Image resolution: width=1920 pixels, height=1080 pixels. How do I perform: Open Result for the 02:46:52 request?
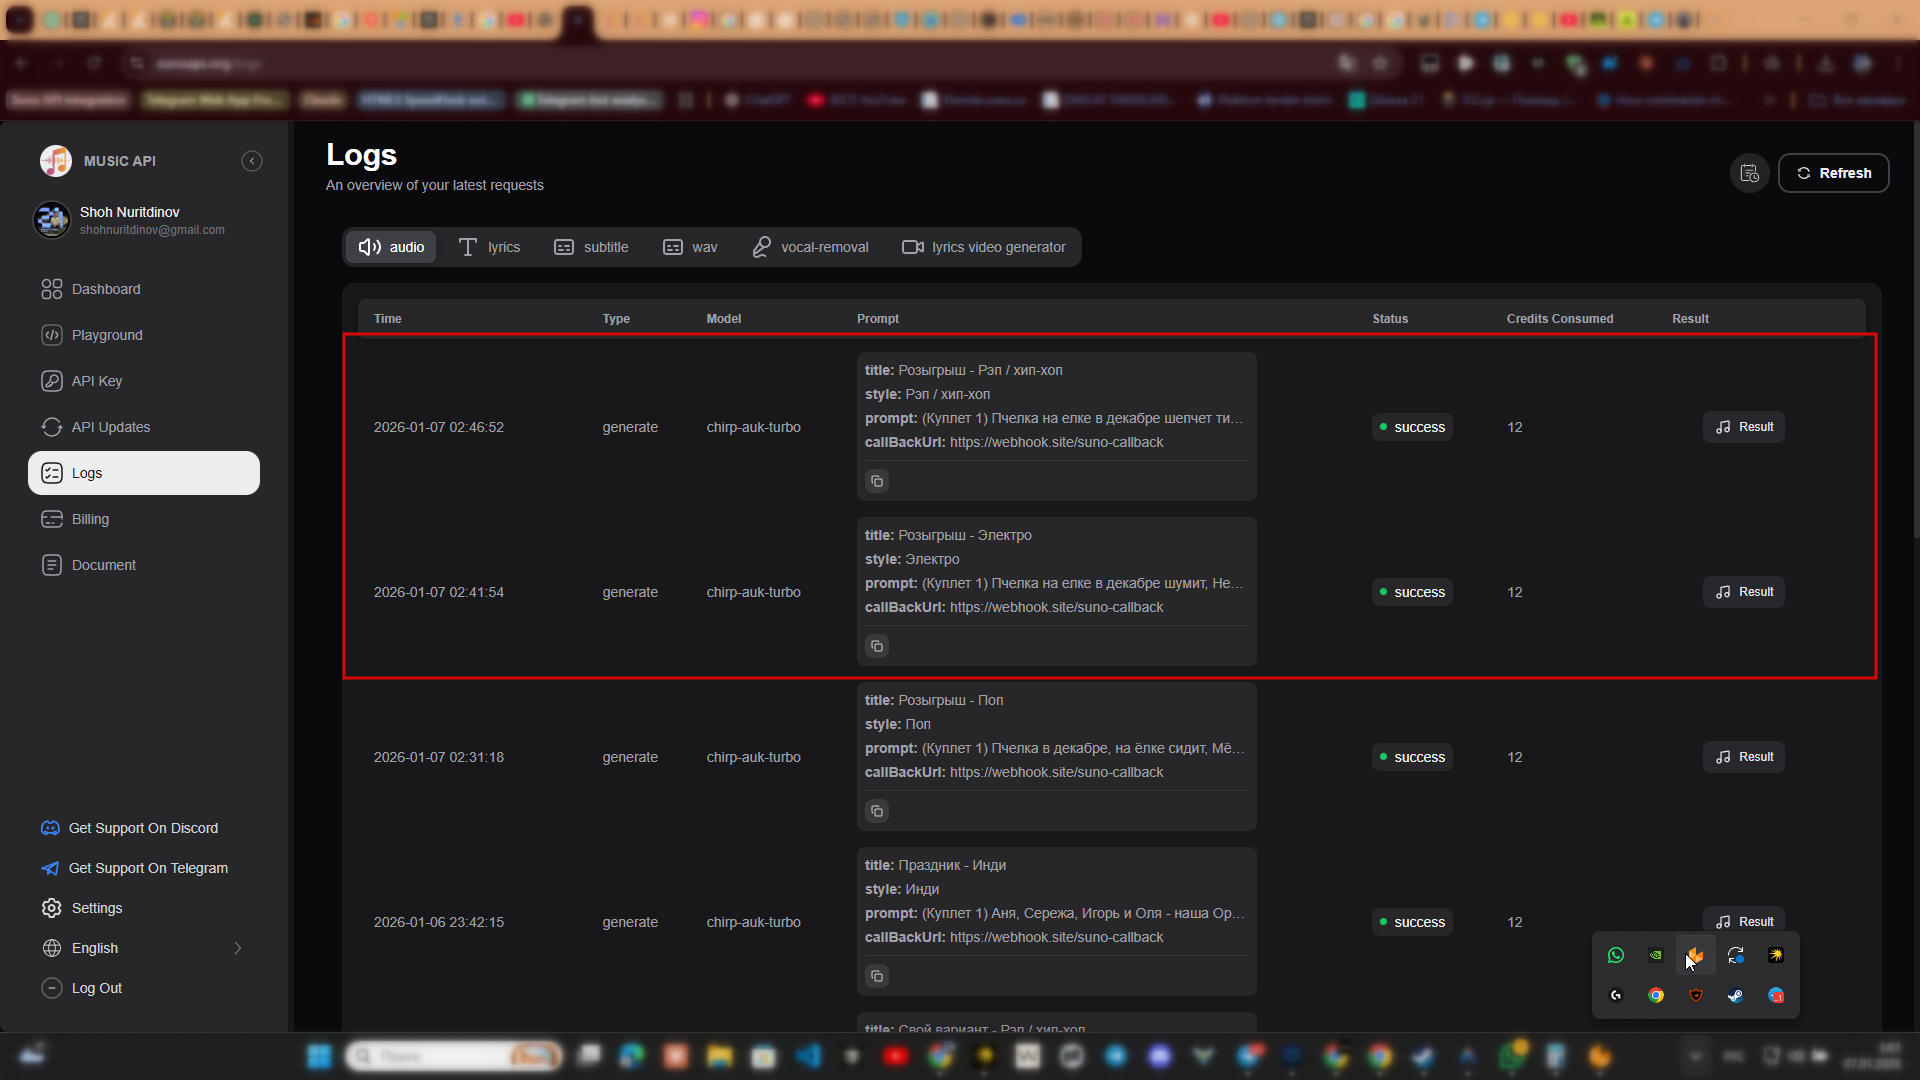click(x=1744, y=427)
